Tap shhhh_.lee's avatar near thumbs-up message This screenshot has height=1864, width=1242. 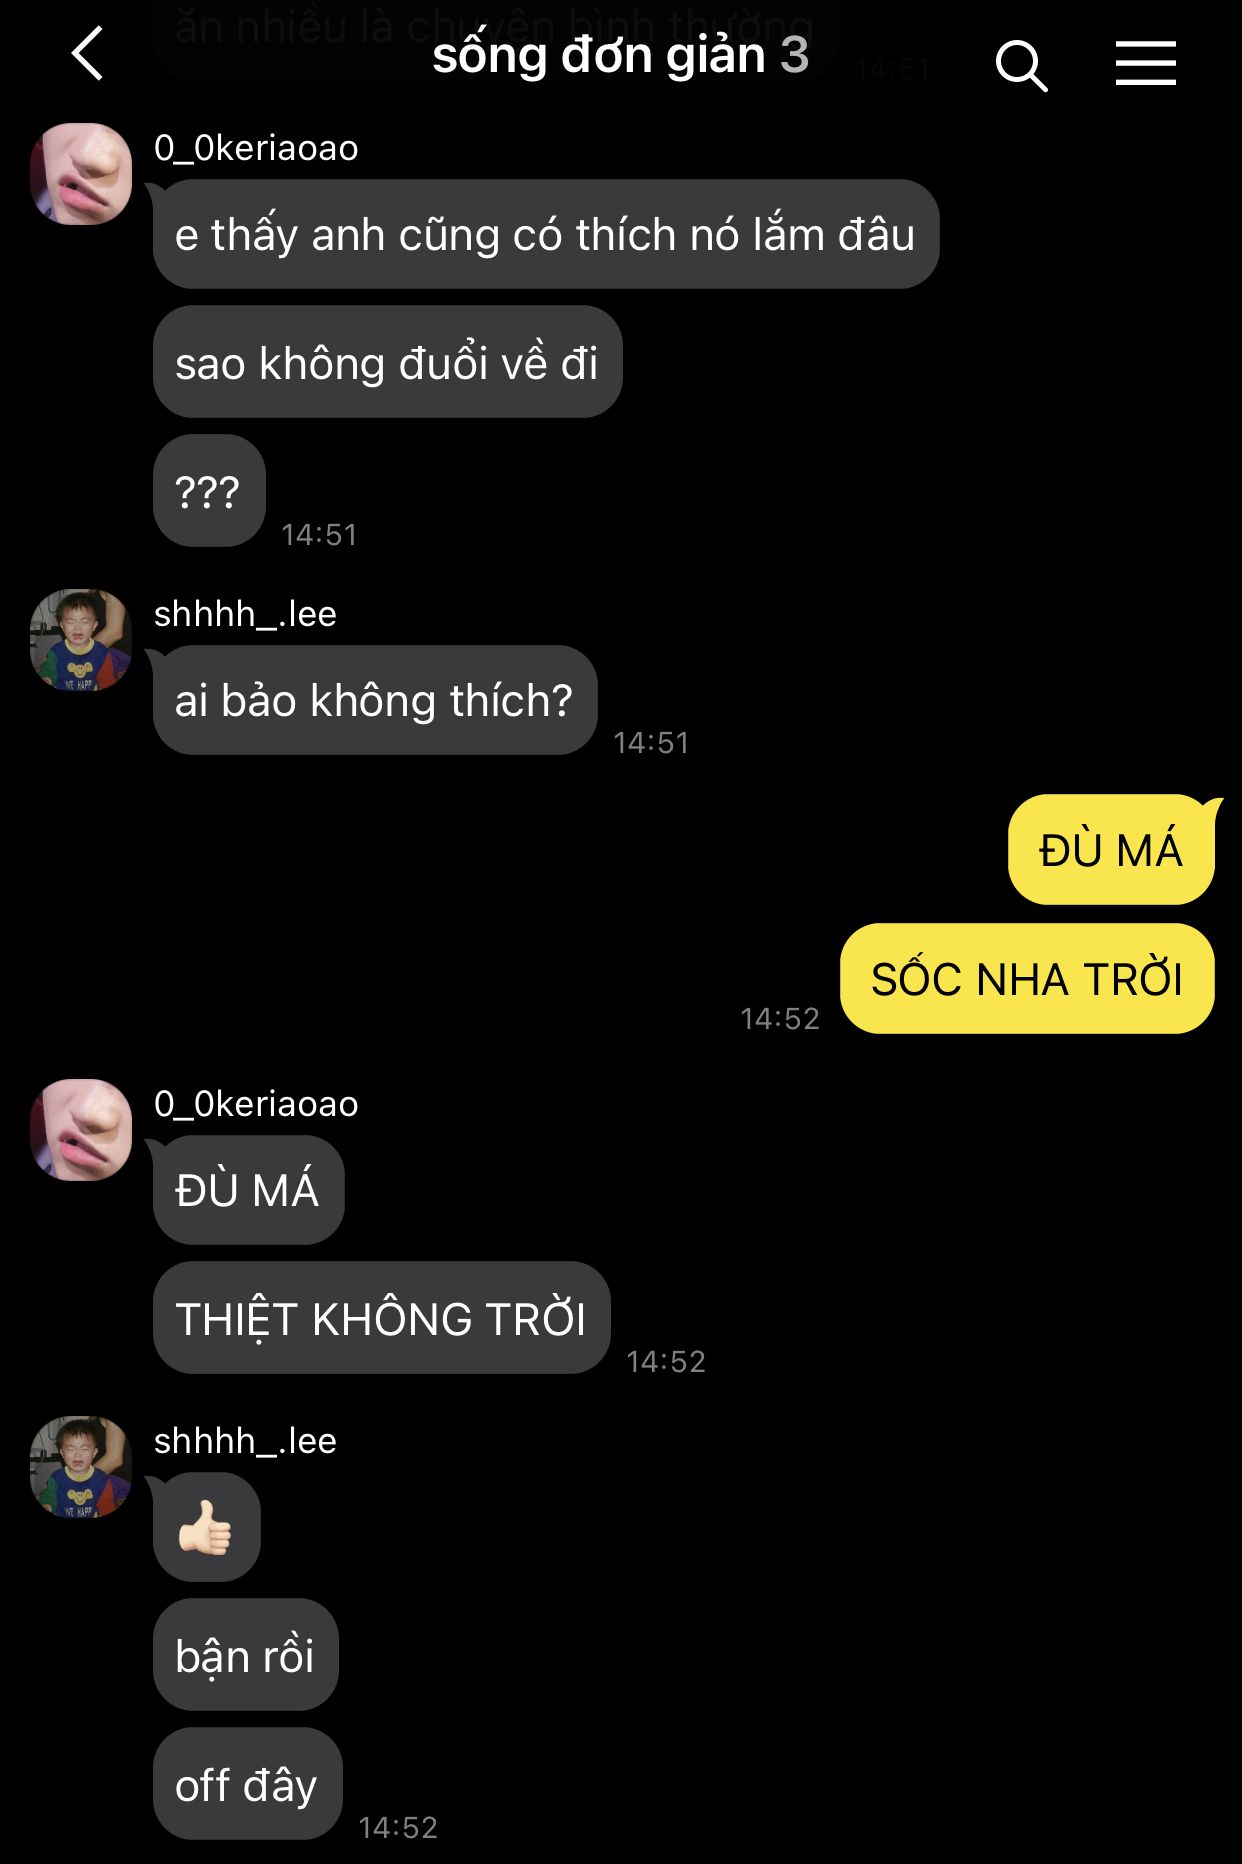coord(81,1467)
